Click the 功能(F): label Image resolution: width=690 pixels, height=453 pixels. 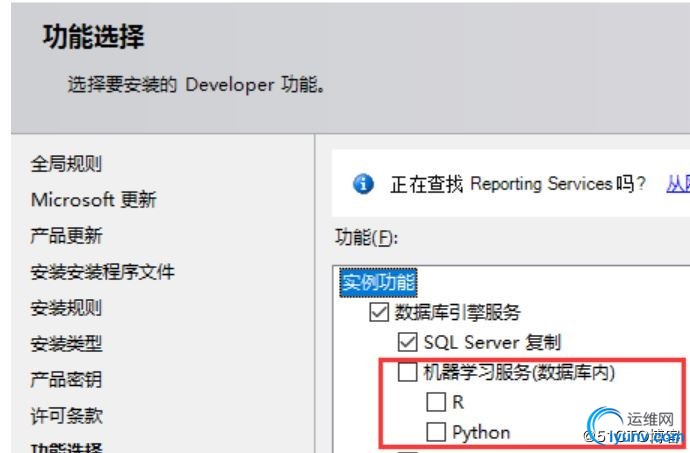(367, 238)
